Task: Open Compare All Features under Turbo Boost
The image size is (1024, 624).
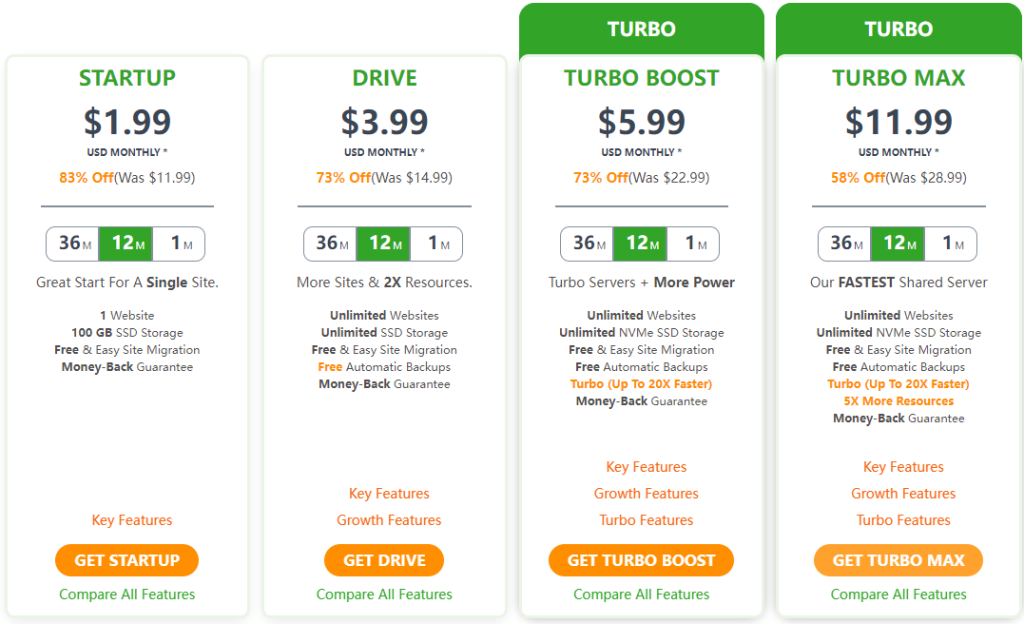Action: [641, 594]
